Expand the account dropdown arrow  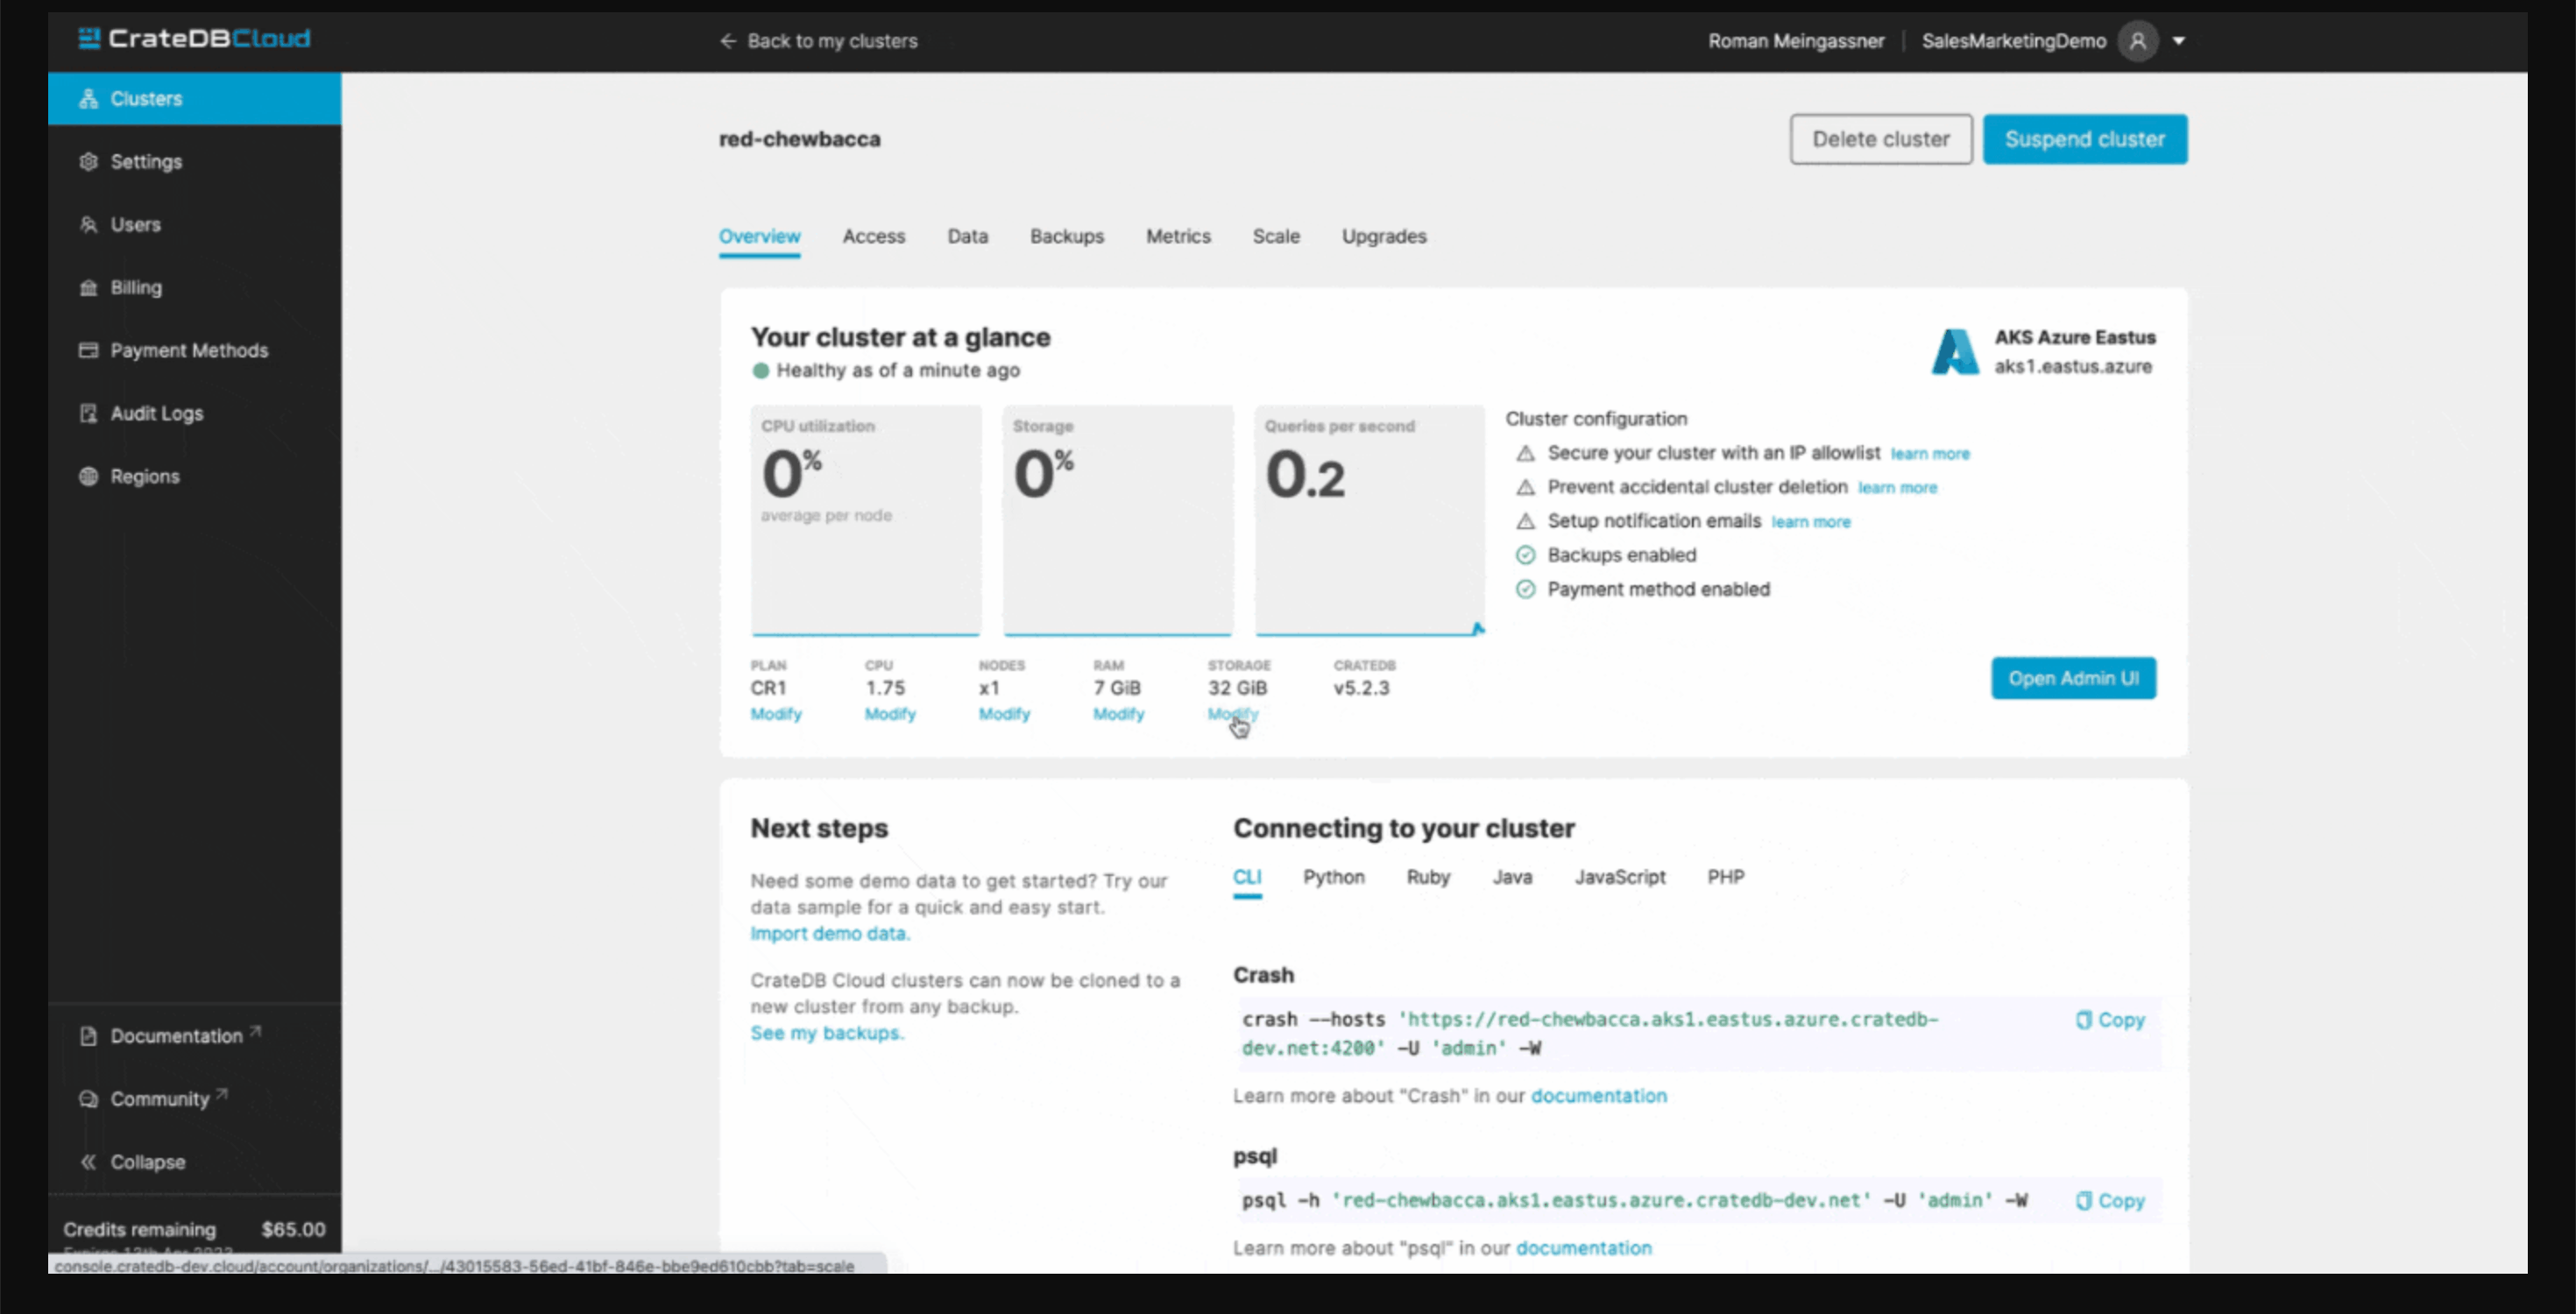2179,41
